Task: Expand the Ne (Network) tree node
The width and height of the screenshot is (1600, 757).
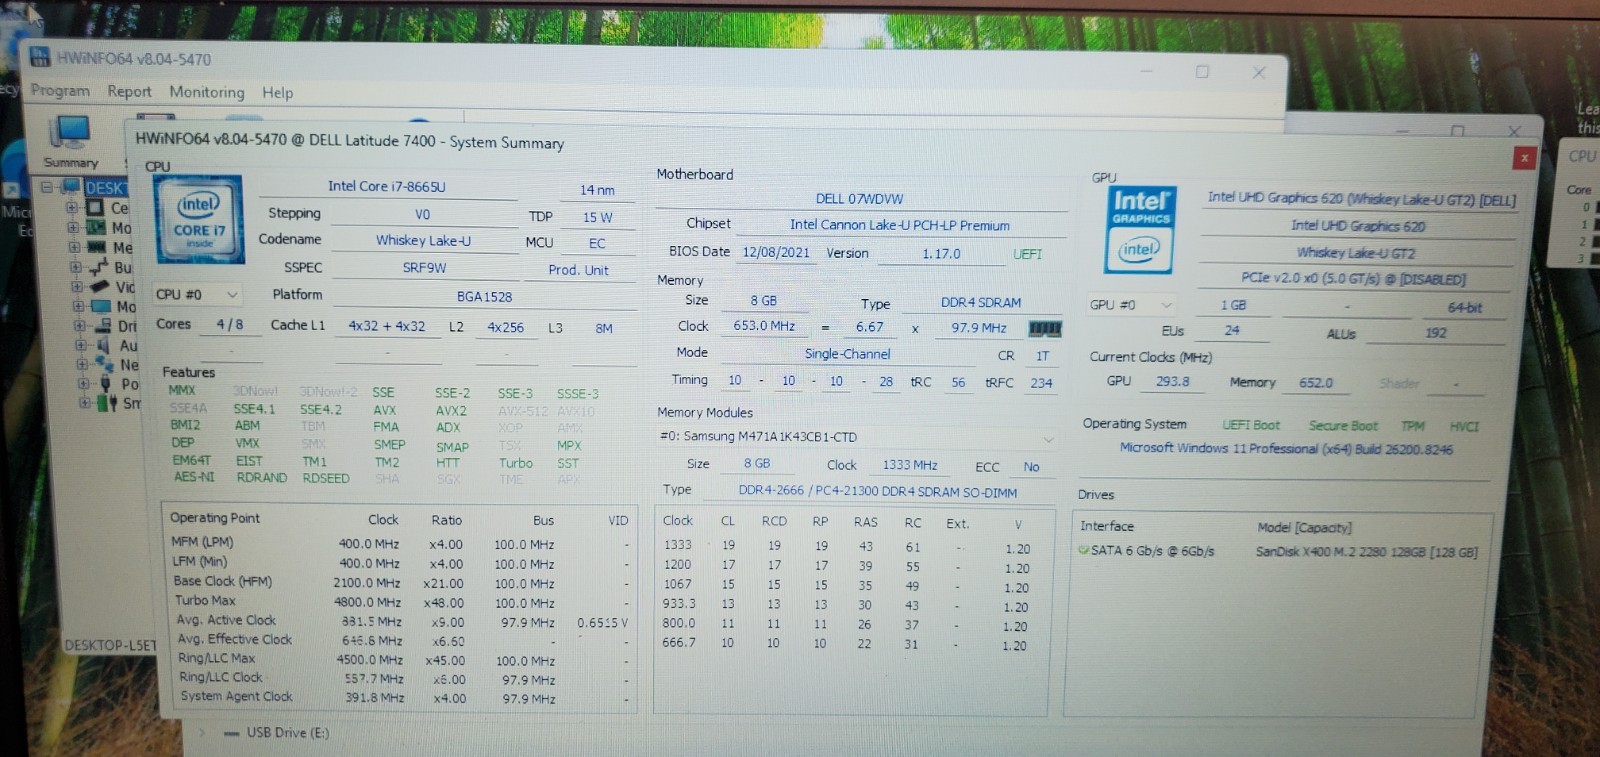Action: coord(83,364)
